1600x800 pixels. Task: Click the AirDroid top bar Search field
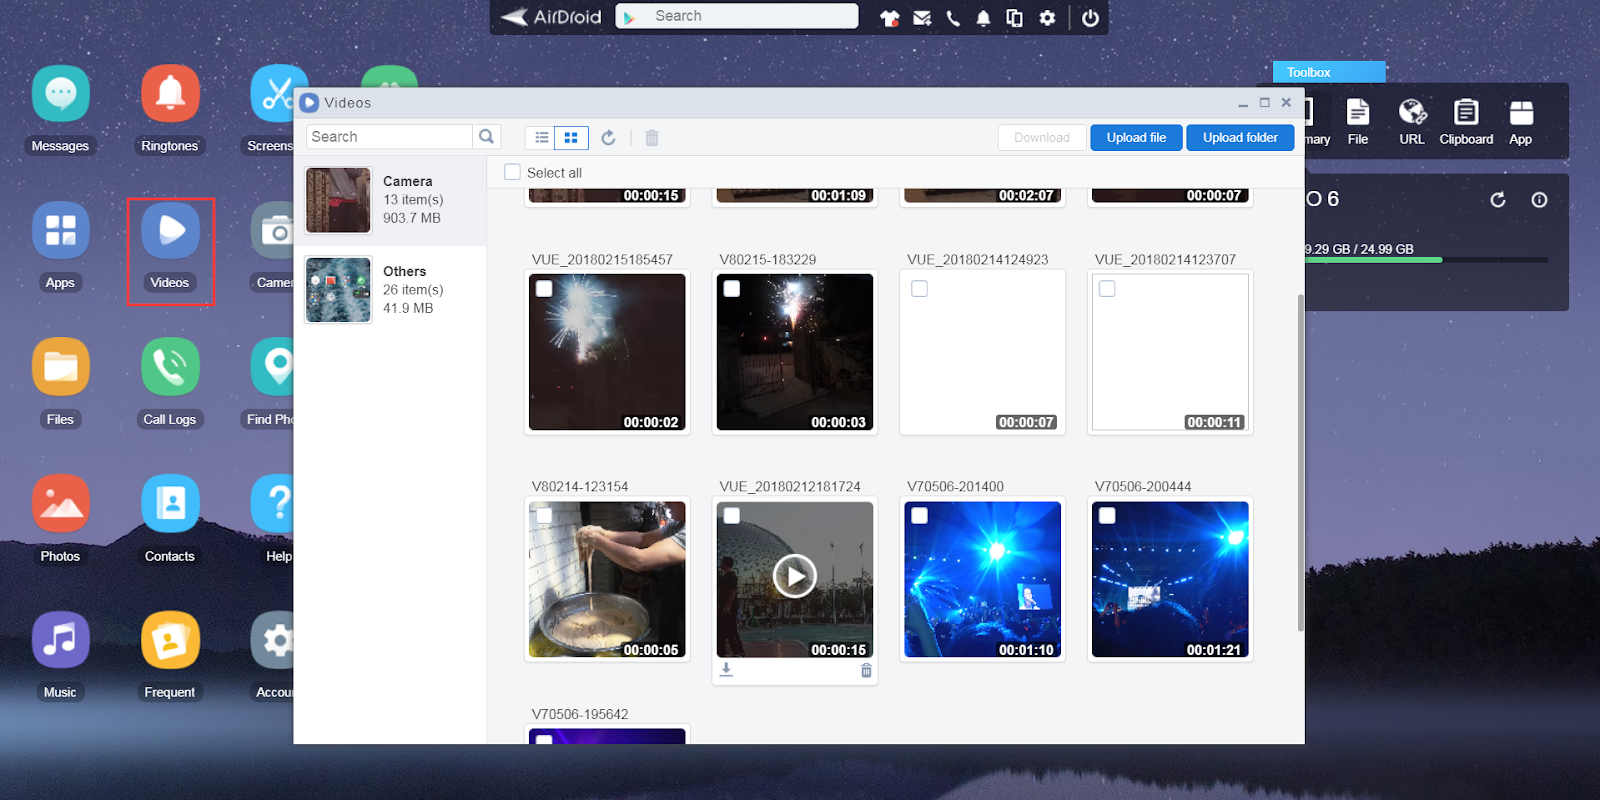click(x=737, y=16)
